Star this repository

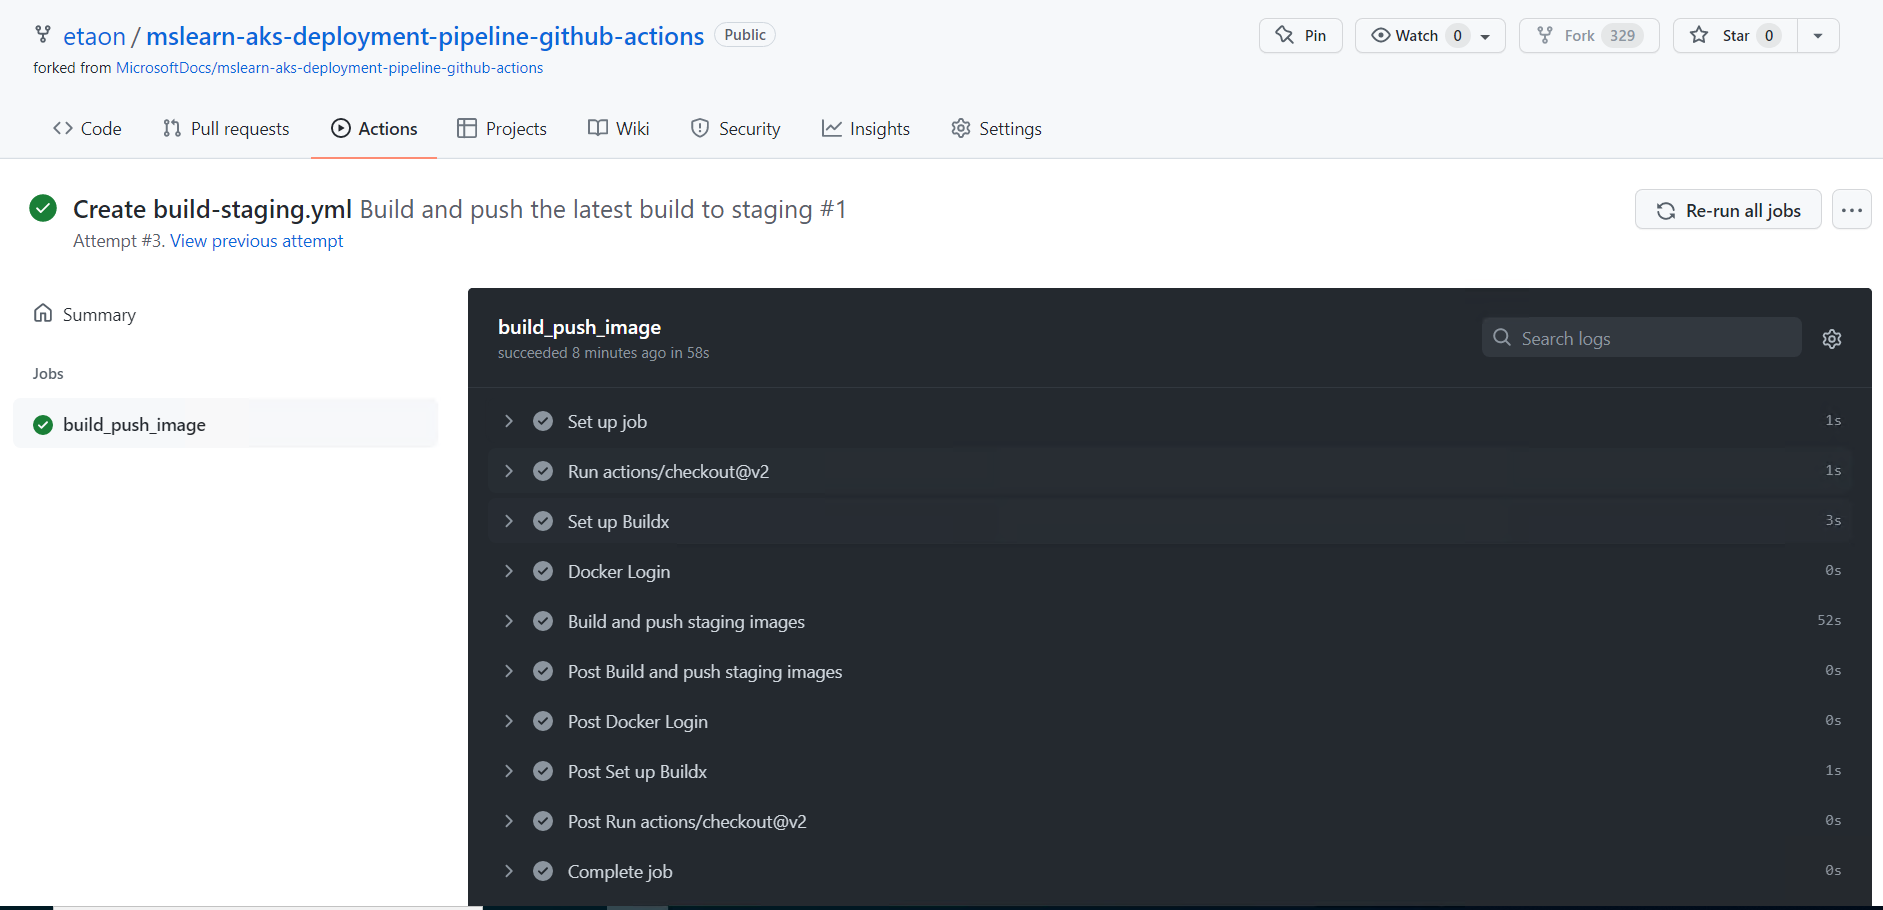click(x=1735, y=36)
